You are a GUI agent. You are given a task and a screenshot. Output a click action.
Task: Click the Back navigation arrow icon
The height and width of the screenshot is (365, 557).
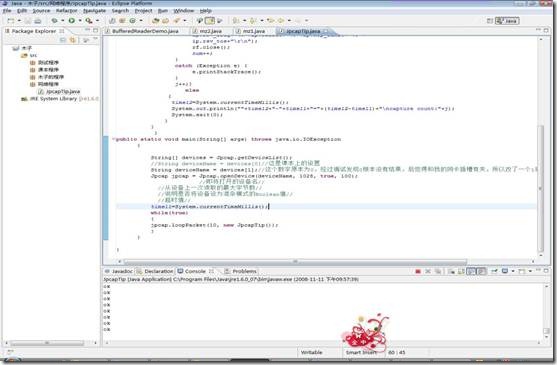tap(281, 21)
